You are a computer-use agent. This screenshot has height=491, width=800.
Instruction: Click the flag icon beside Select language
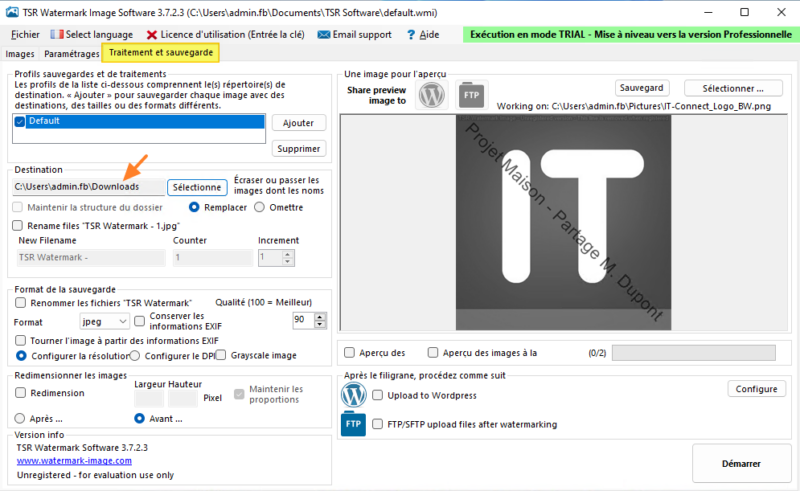57,34
